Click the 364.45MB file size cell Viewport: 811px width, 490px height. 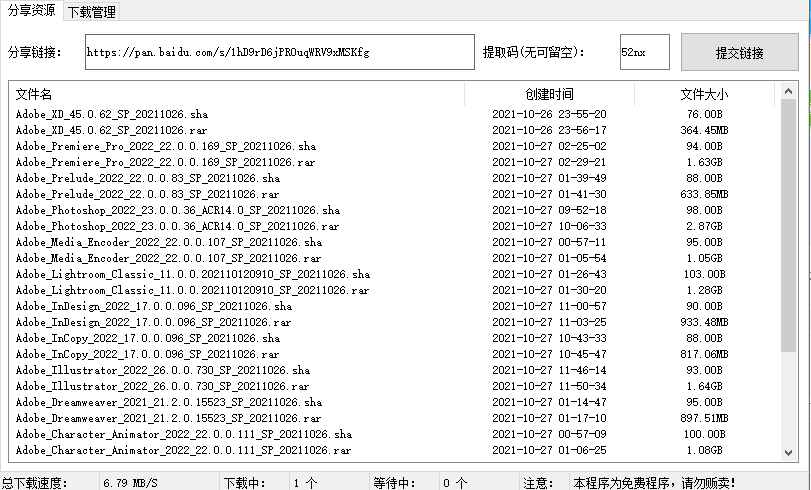click(x=704, y=130)
